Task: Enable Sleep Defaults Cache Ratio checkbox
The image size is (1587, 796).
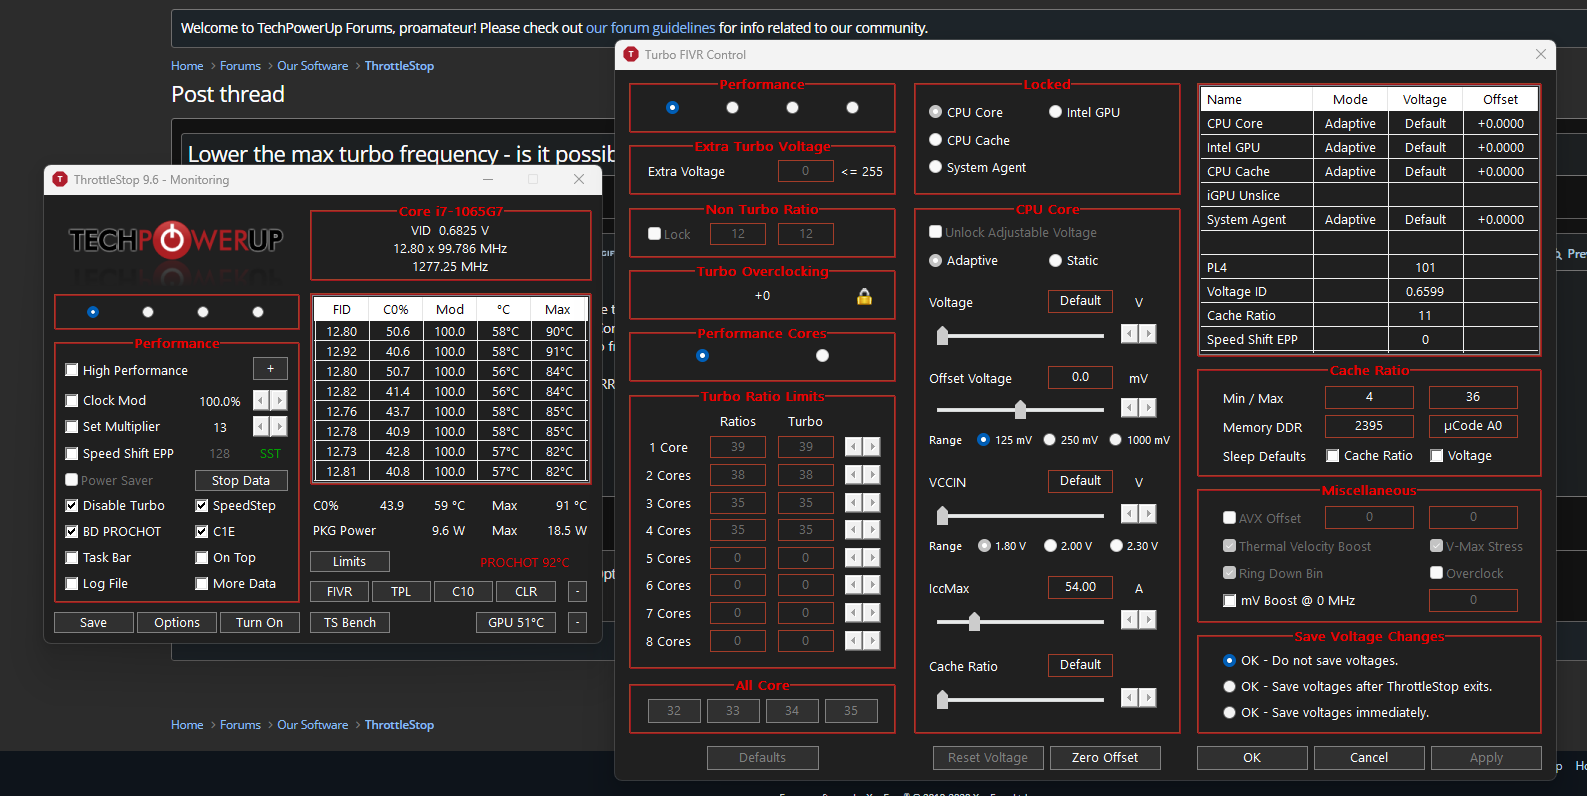Action: point(1333,455)
